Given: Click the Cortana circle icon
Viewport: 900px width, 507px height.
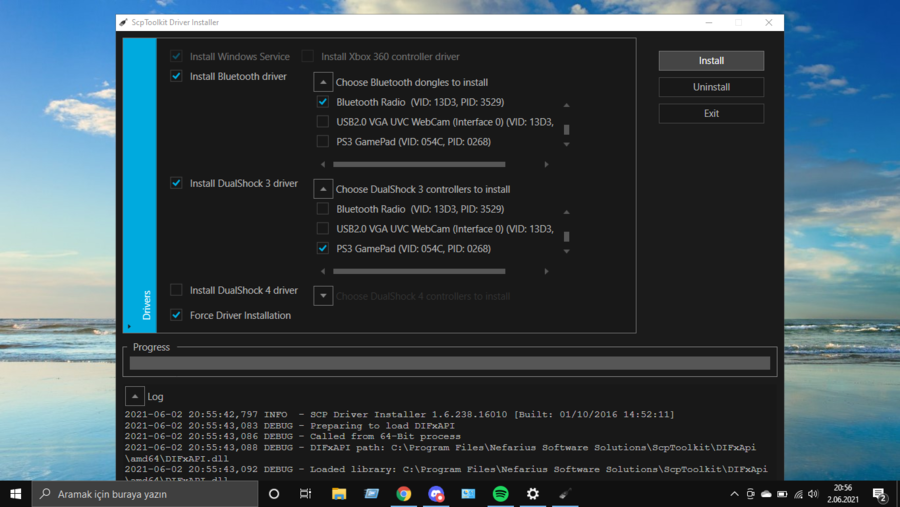Looking at the screenshot, I should tap(274, 494).
